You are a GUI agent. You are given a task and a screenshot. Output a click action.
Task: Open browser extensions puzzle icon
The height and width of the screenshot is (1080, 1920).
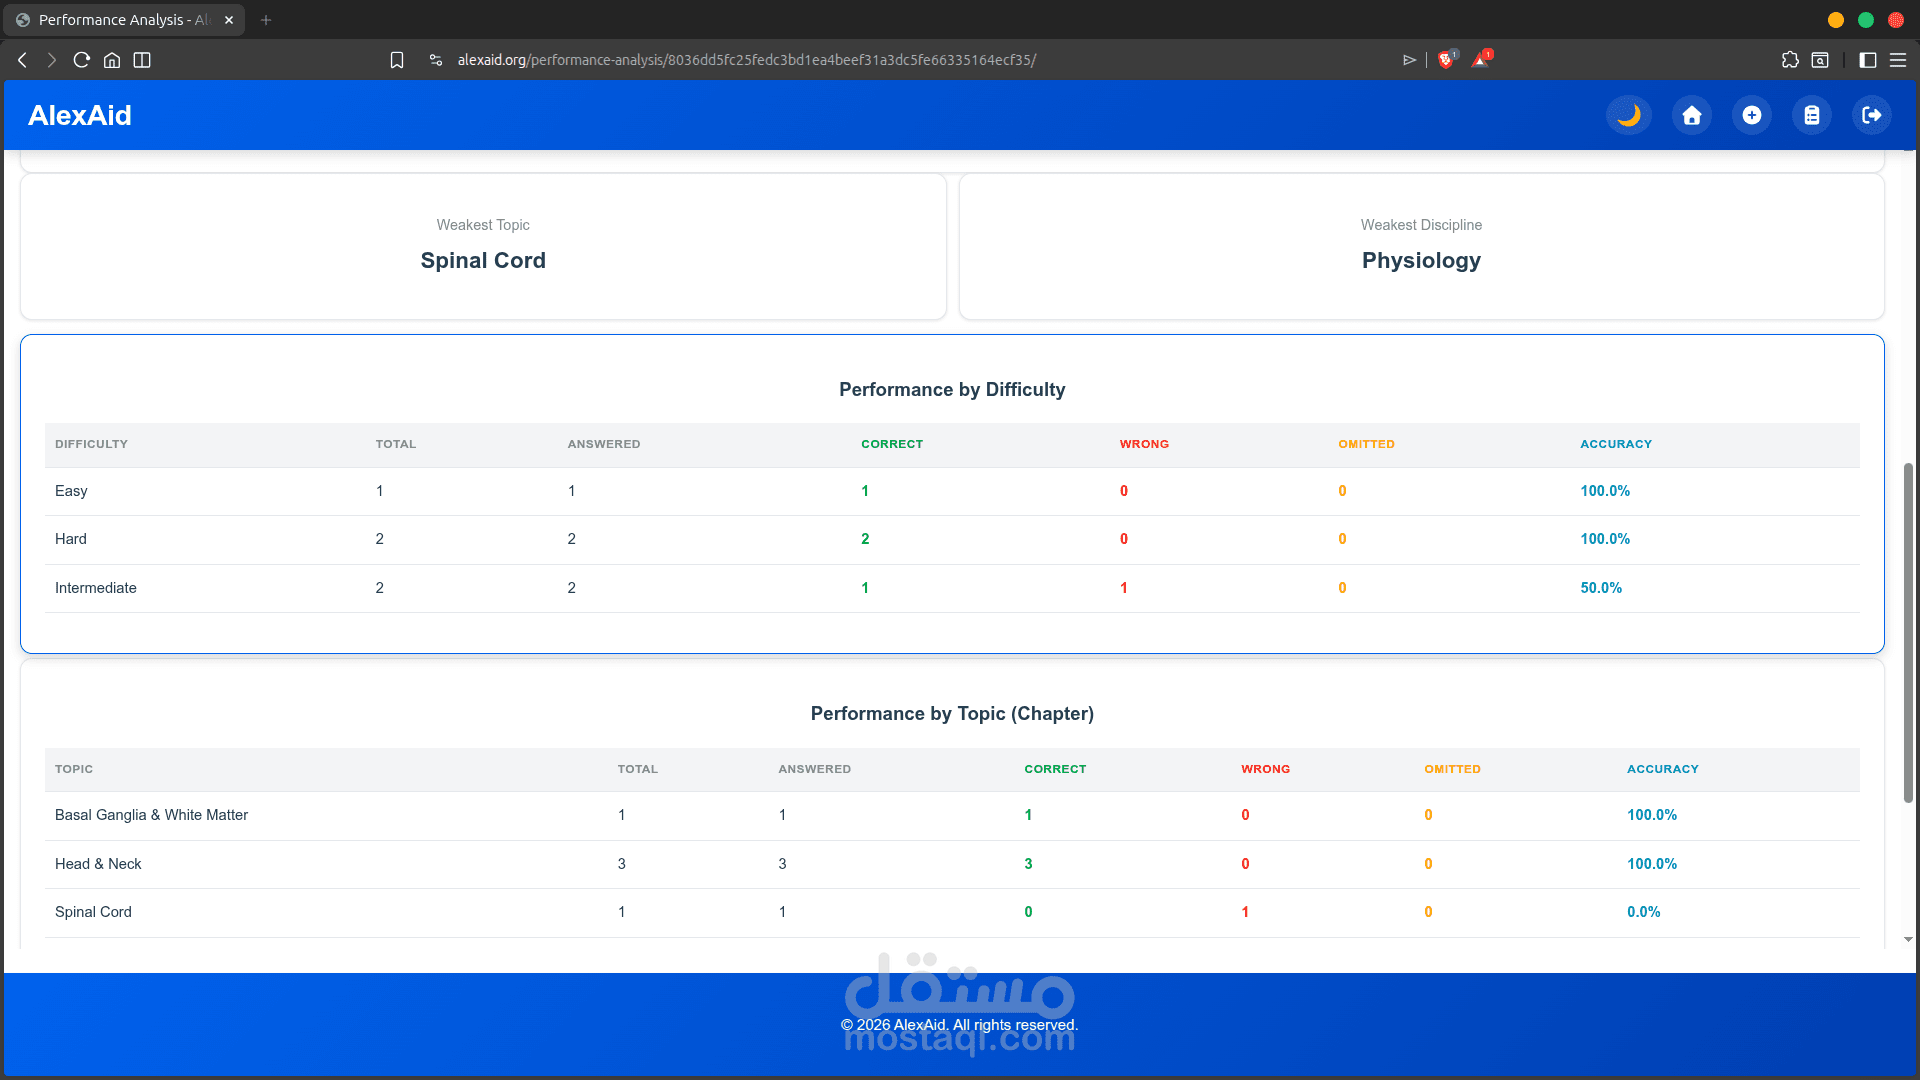point(1790,60)
